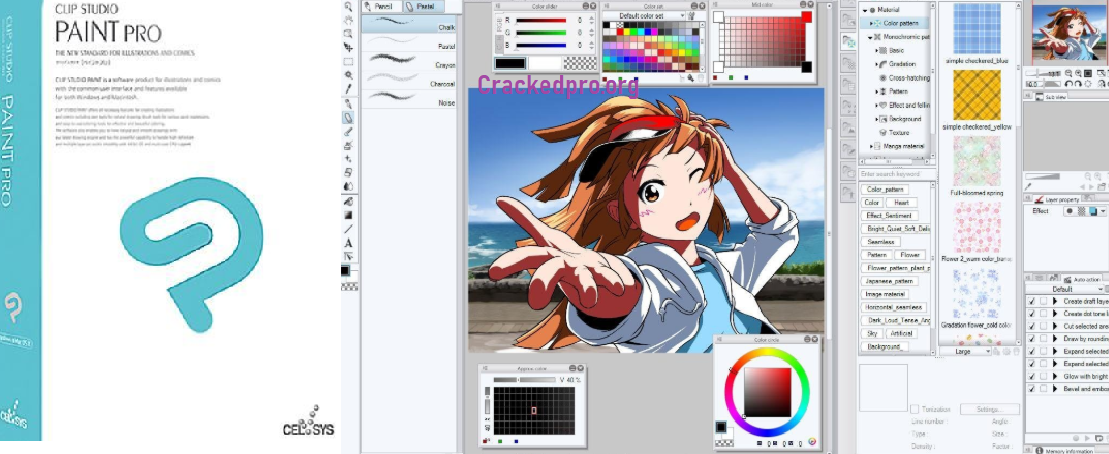Select the Fill bucket tool

348,202
